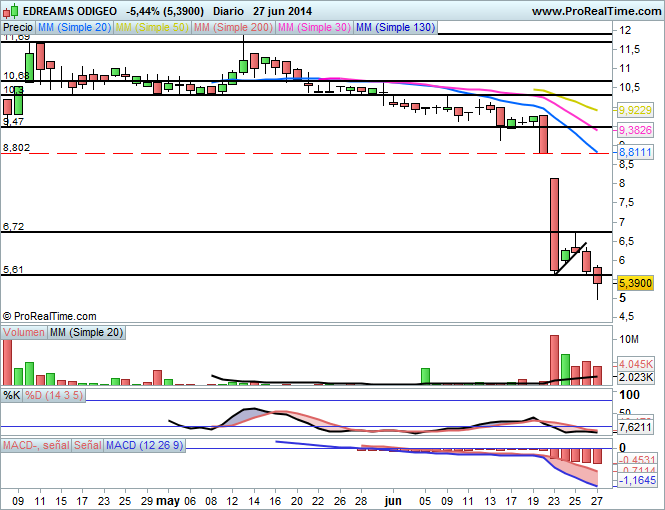Open the MM (Simple 50) label
The image size is (665, 510).
click(x=152, y=28)
